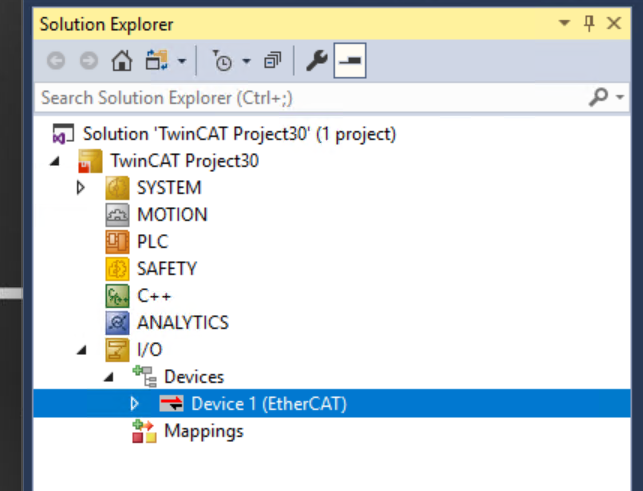Open Properties via the wrench icon
Image resolution: width=643 pixels, height=491 pixels.
(x=317, y=61)
